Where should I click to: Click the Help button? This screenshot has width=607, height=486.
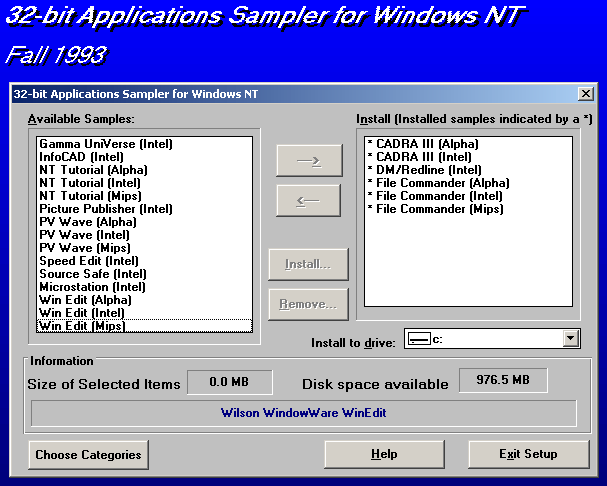(384, 454)
